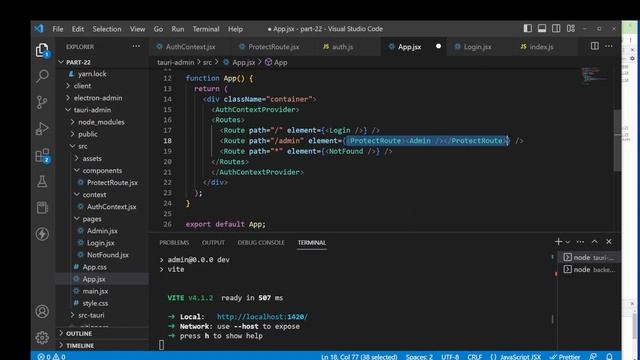The height and width of the screenshot is (360, 640).
Task: Maximize the terminal panel size chevron
Action: point(595,242)
